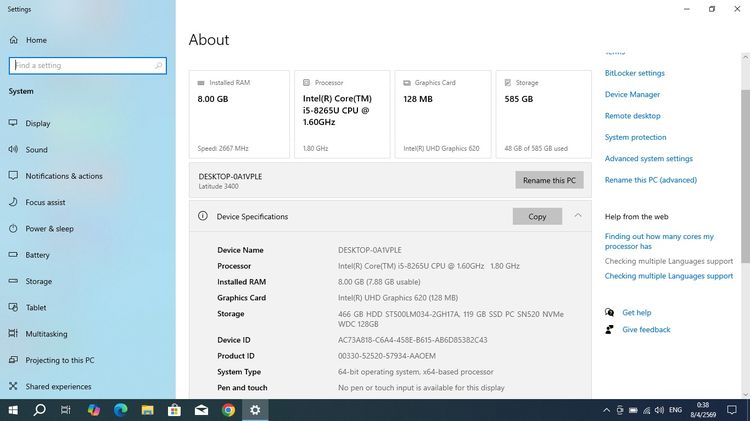Viewport: 750px width, 421px height.
Task: Open Remote desktop link
Action: 632,116
